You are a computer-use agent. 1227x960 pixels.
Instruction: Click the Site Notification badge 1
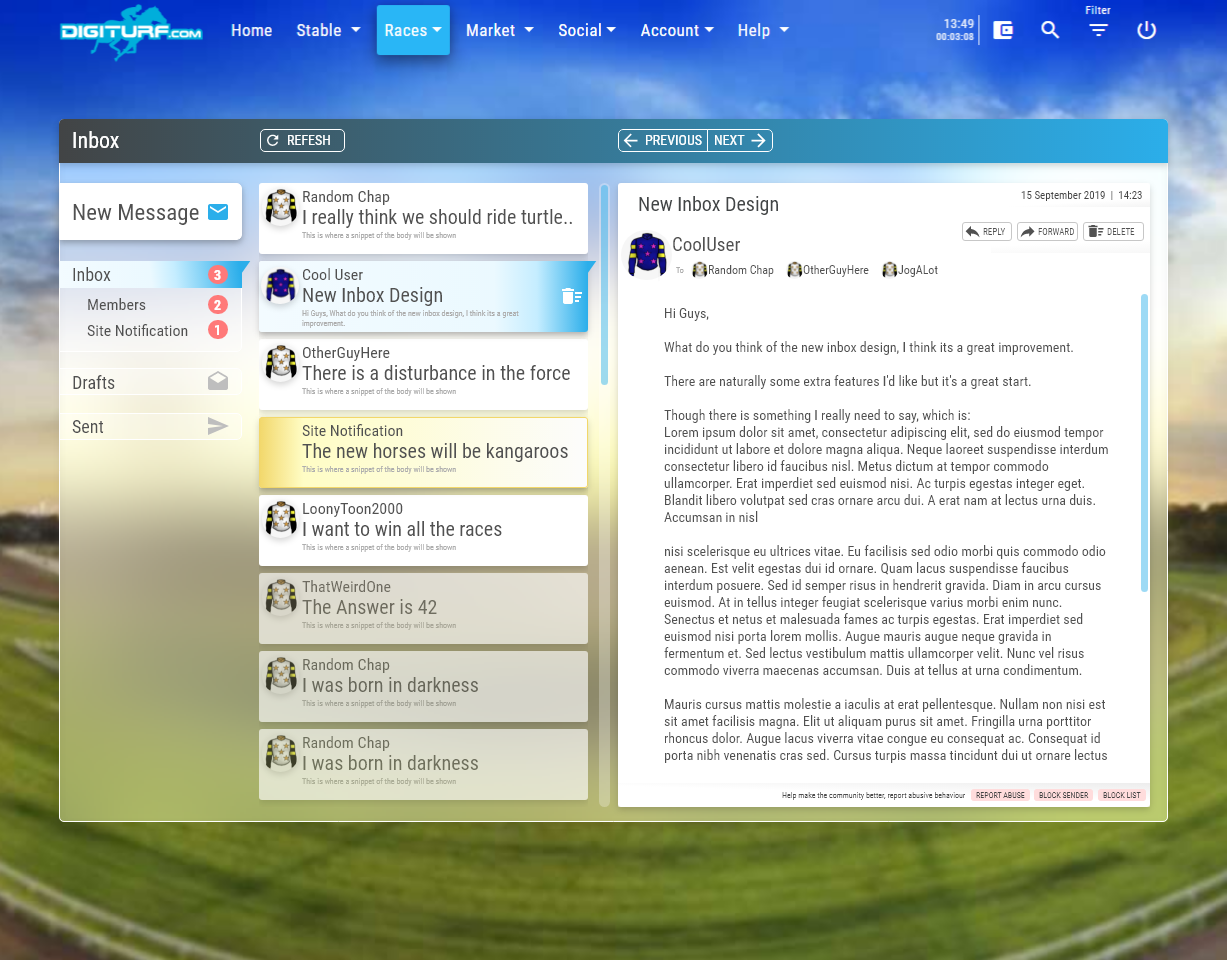click(x=217, y=330)
